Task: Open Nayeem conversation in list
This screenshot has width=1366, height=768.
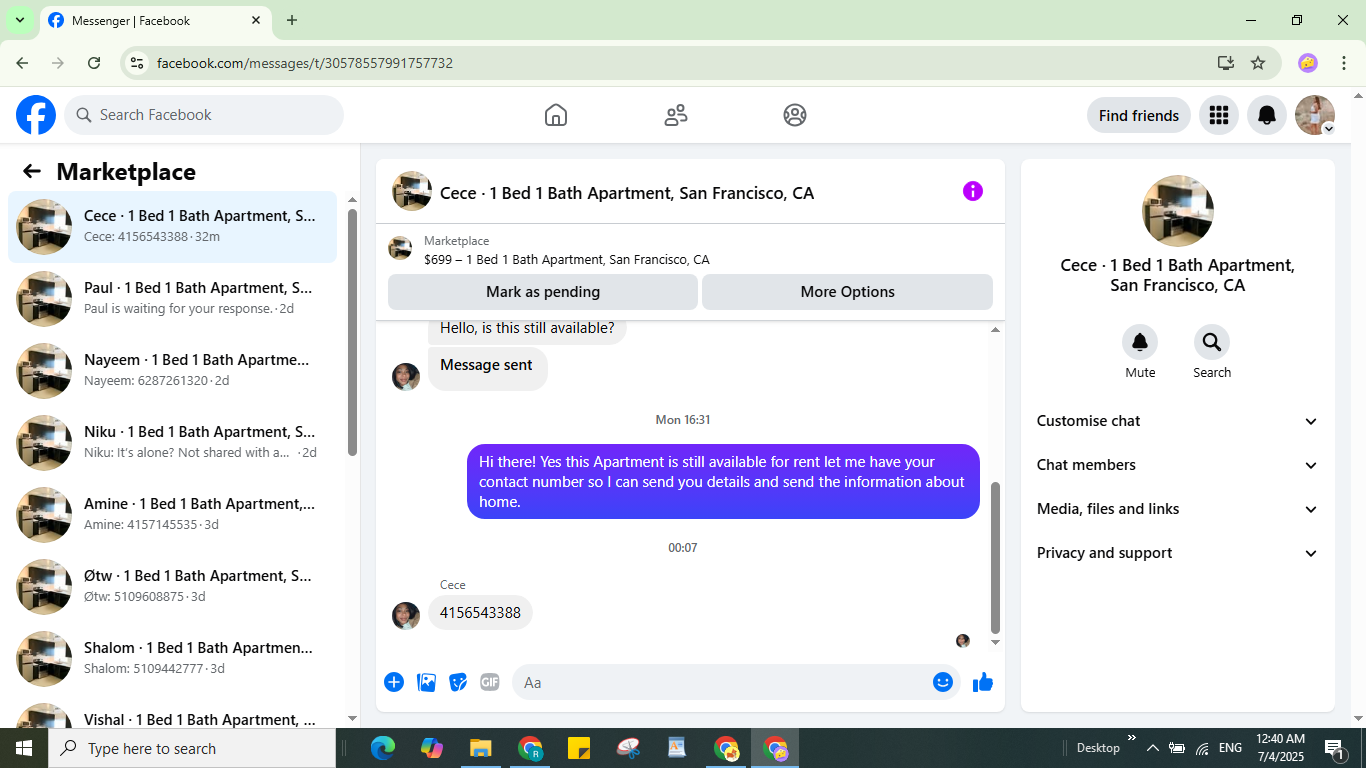Action: (173, 371)
